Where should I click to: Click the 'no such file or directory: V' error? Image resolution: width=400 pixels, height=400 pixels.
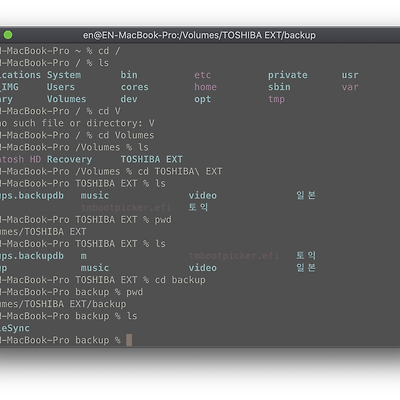(x=77, y=123)
